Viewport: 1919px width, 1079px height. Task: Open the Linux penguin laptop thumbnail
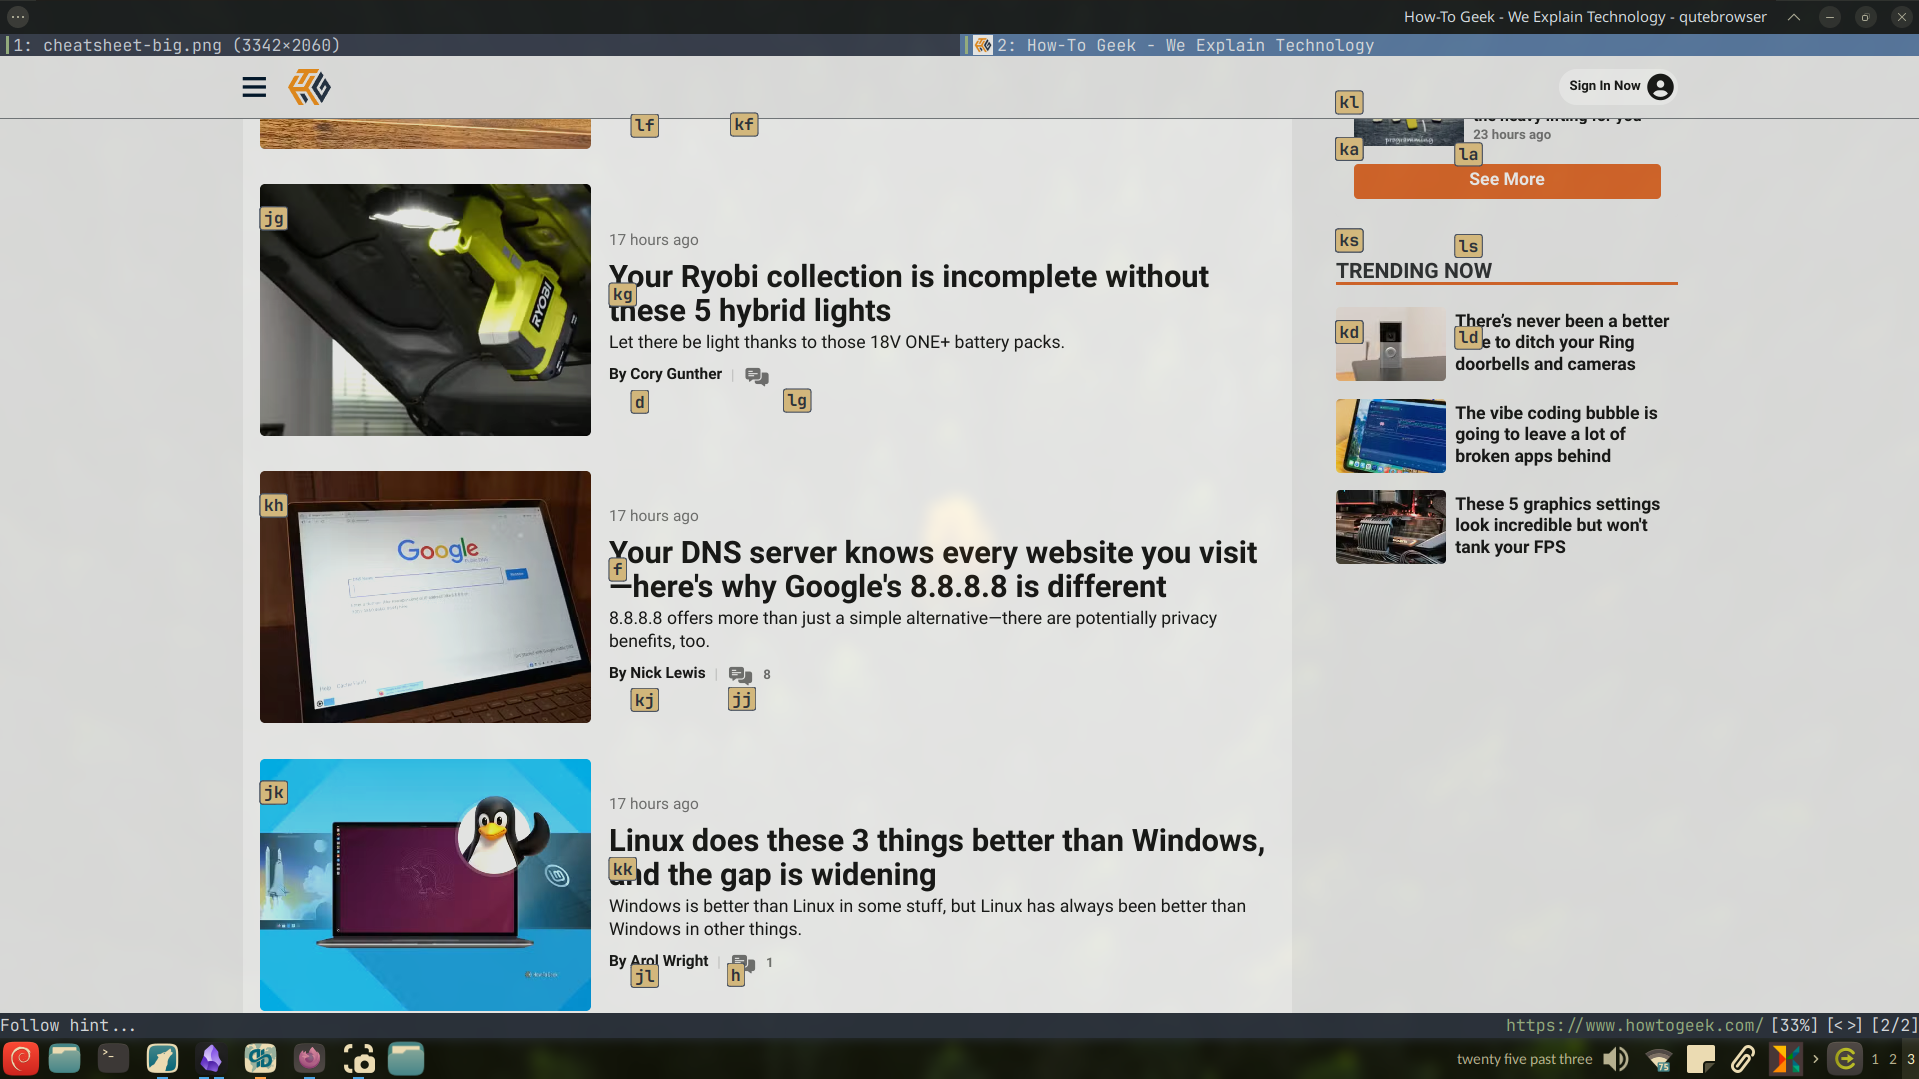(425, 885)
